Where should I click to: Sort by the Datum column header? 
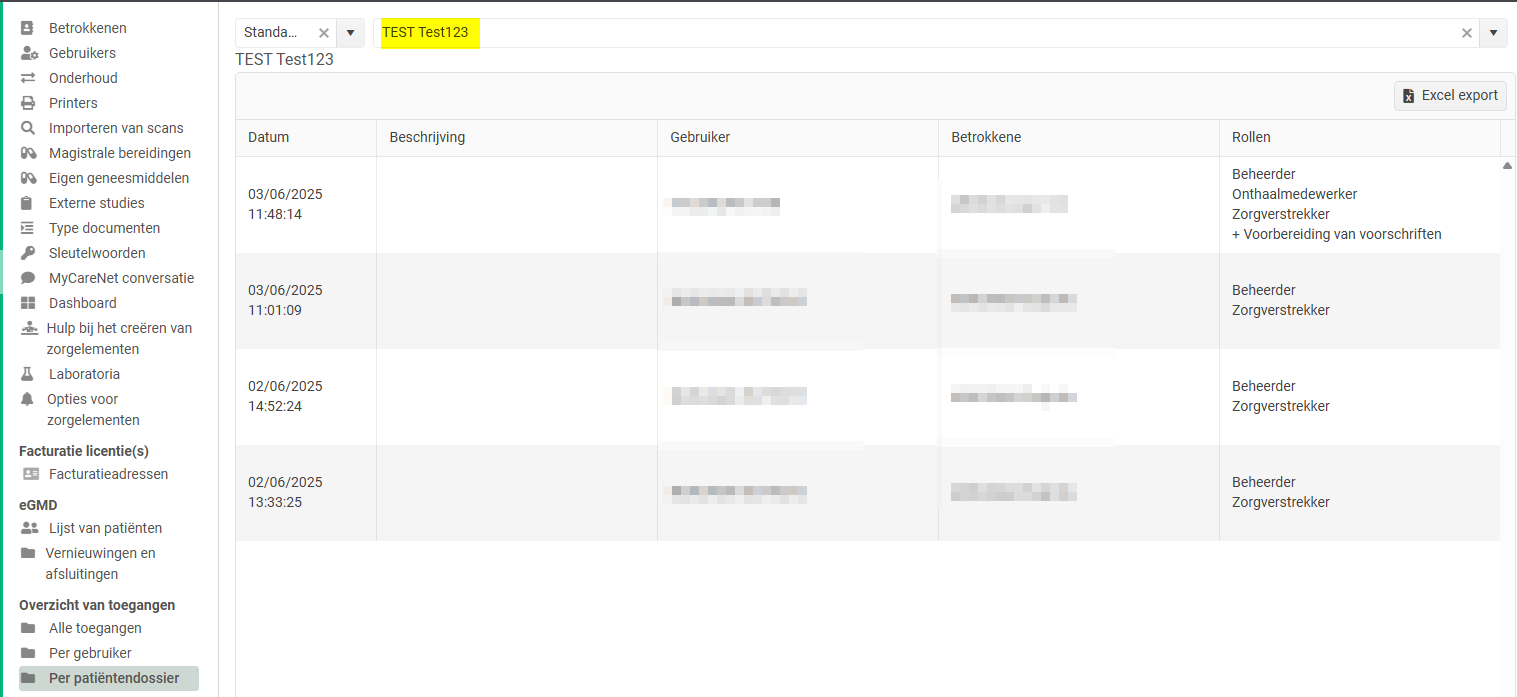(x=268, y=137)
